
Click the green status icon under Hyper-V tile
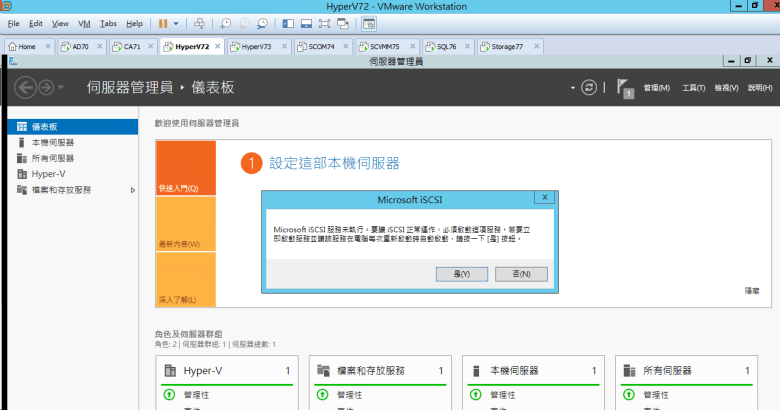[x=169, y=394]
